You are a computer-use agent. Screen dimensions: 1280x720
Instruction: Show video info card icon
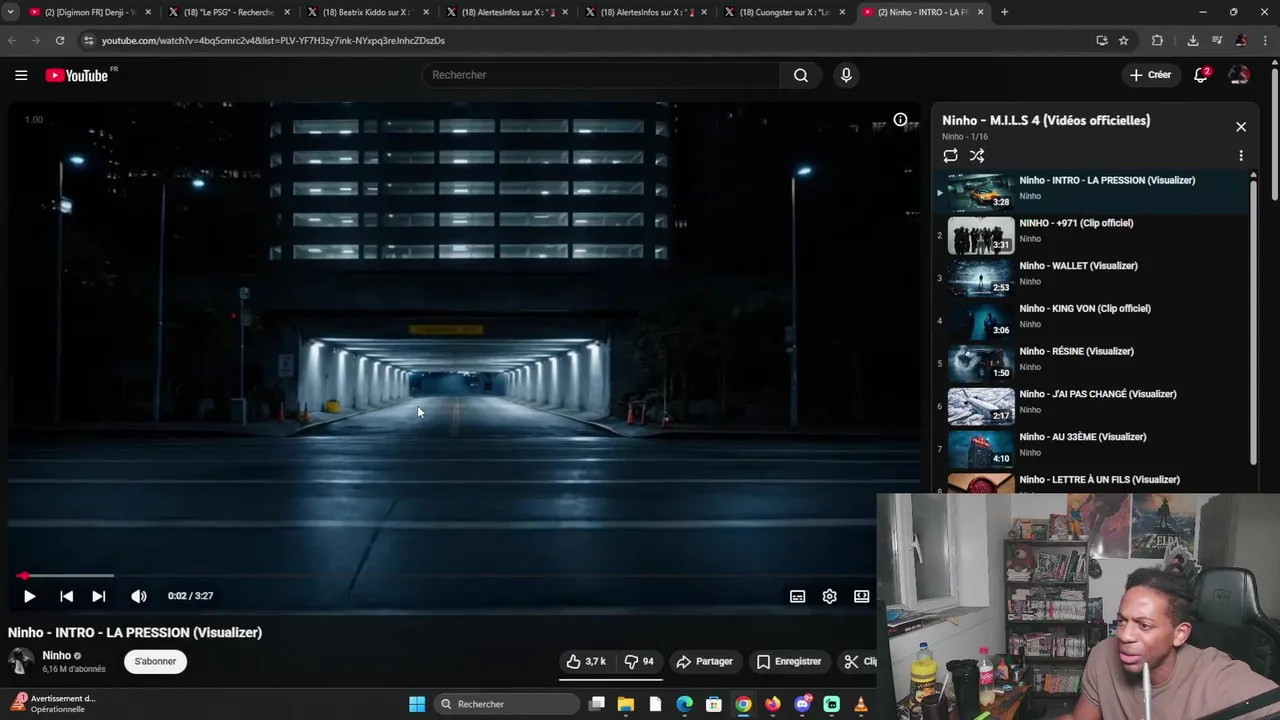pyautogui.click(x=900, y=120)
